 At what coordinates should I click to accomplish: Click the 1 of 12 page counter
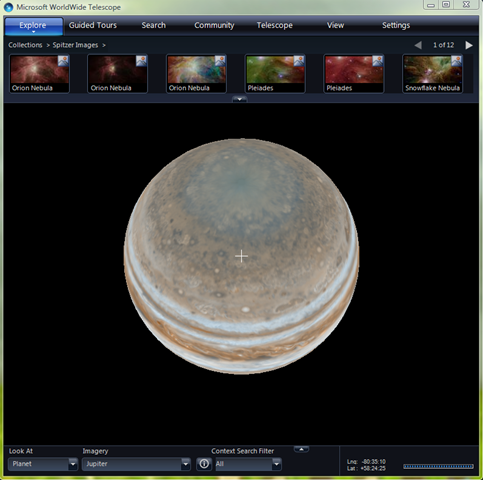(x=443, y=45)
